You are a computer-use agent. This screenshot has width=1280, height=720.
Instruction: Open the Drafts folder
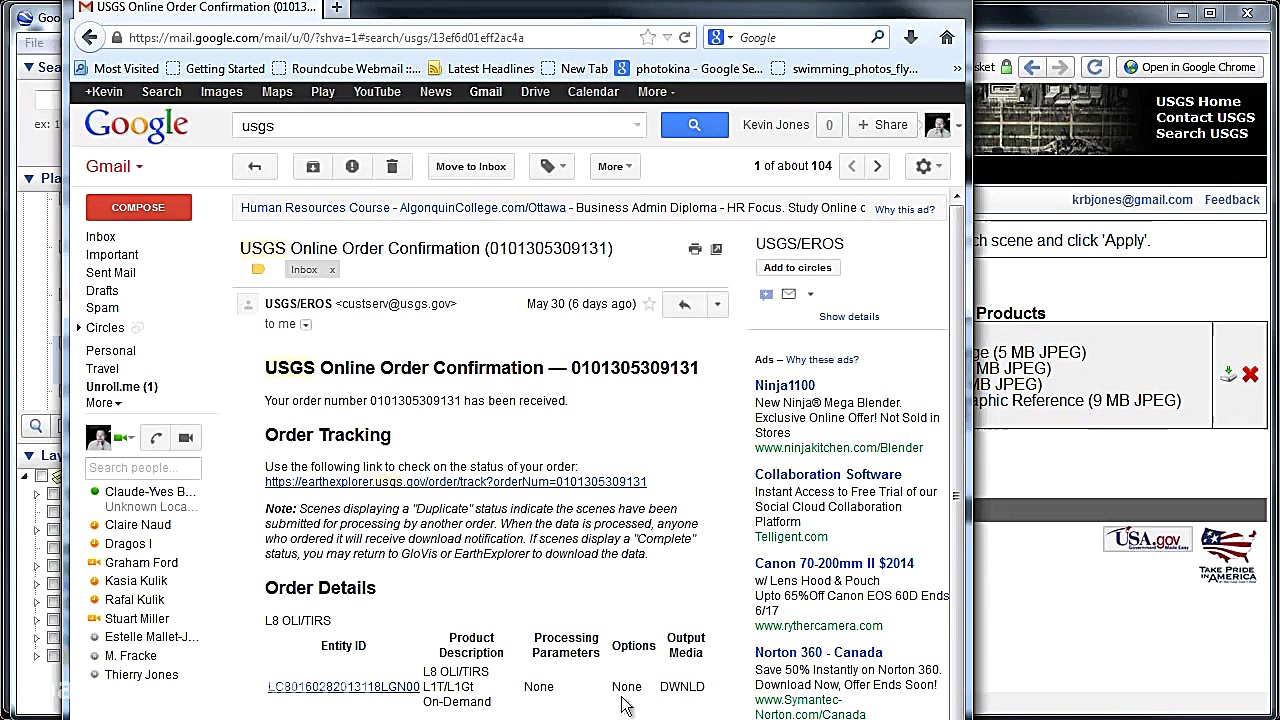(102, 291)
